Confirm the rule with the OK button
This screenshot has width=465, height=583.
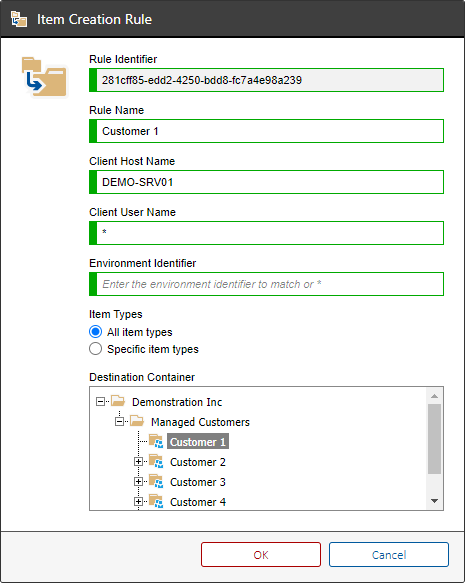click(x=261, y=555)
